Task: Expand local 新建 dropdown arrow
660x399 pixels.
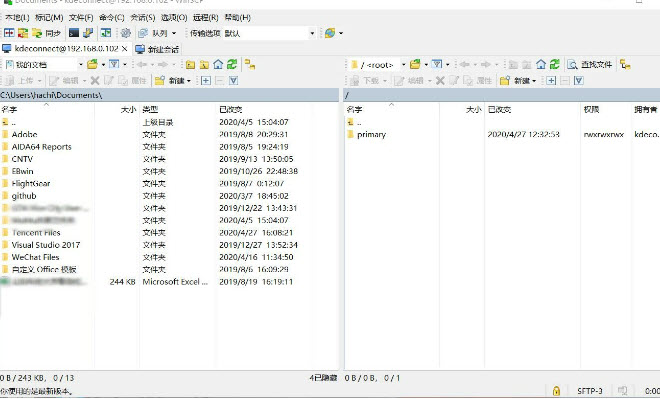Action: 189,80
